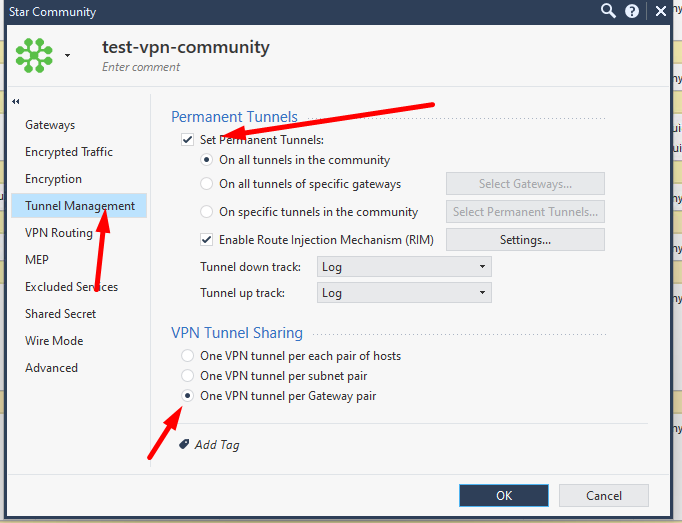Open the Wire Mode page
The height and width of the screenshot is (523, 682).
coord(54,341)
